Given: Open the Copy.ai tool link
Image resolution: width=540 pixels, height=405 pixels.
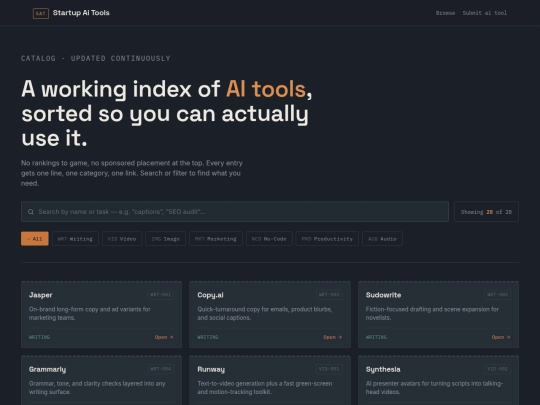Looking at the screenshot, I should 333,337.
